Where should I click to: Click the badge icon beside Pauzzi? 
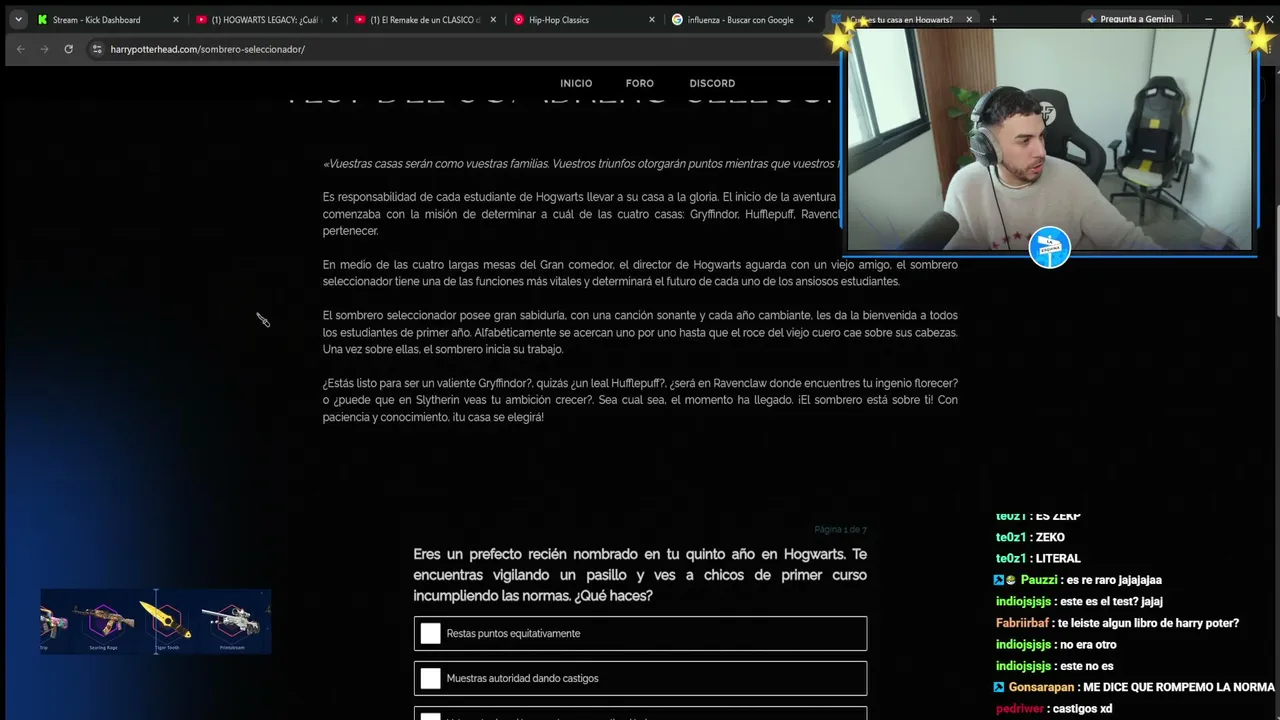1005,580
